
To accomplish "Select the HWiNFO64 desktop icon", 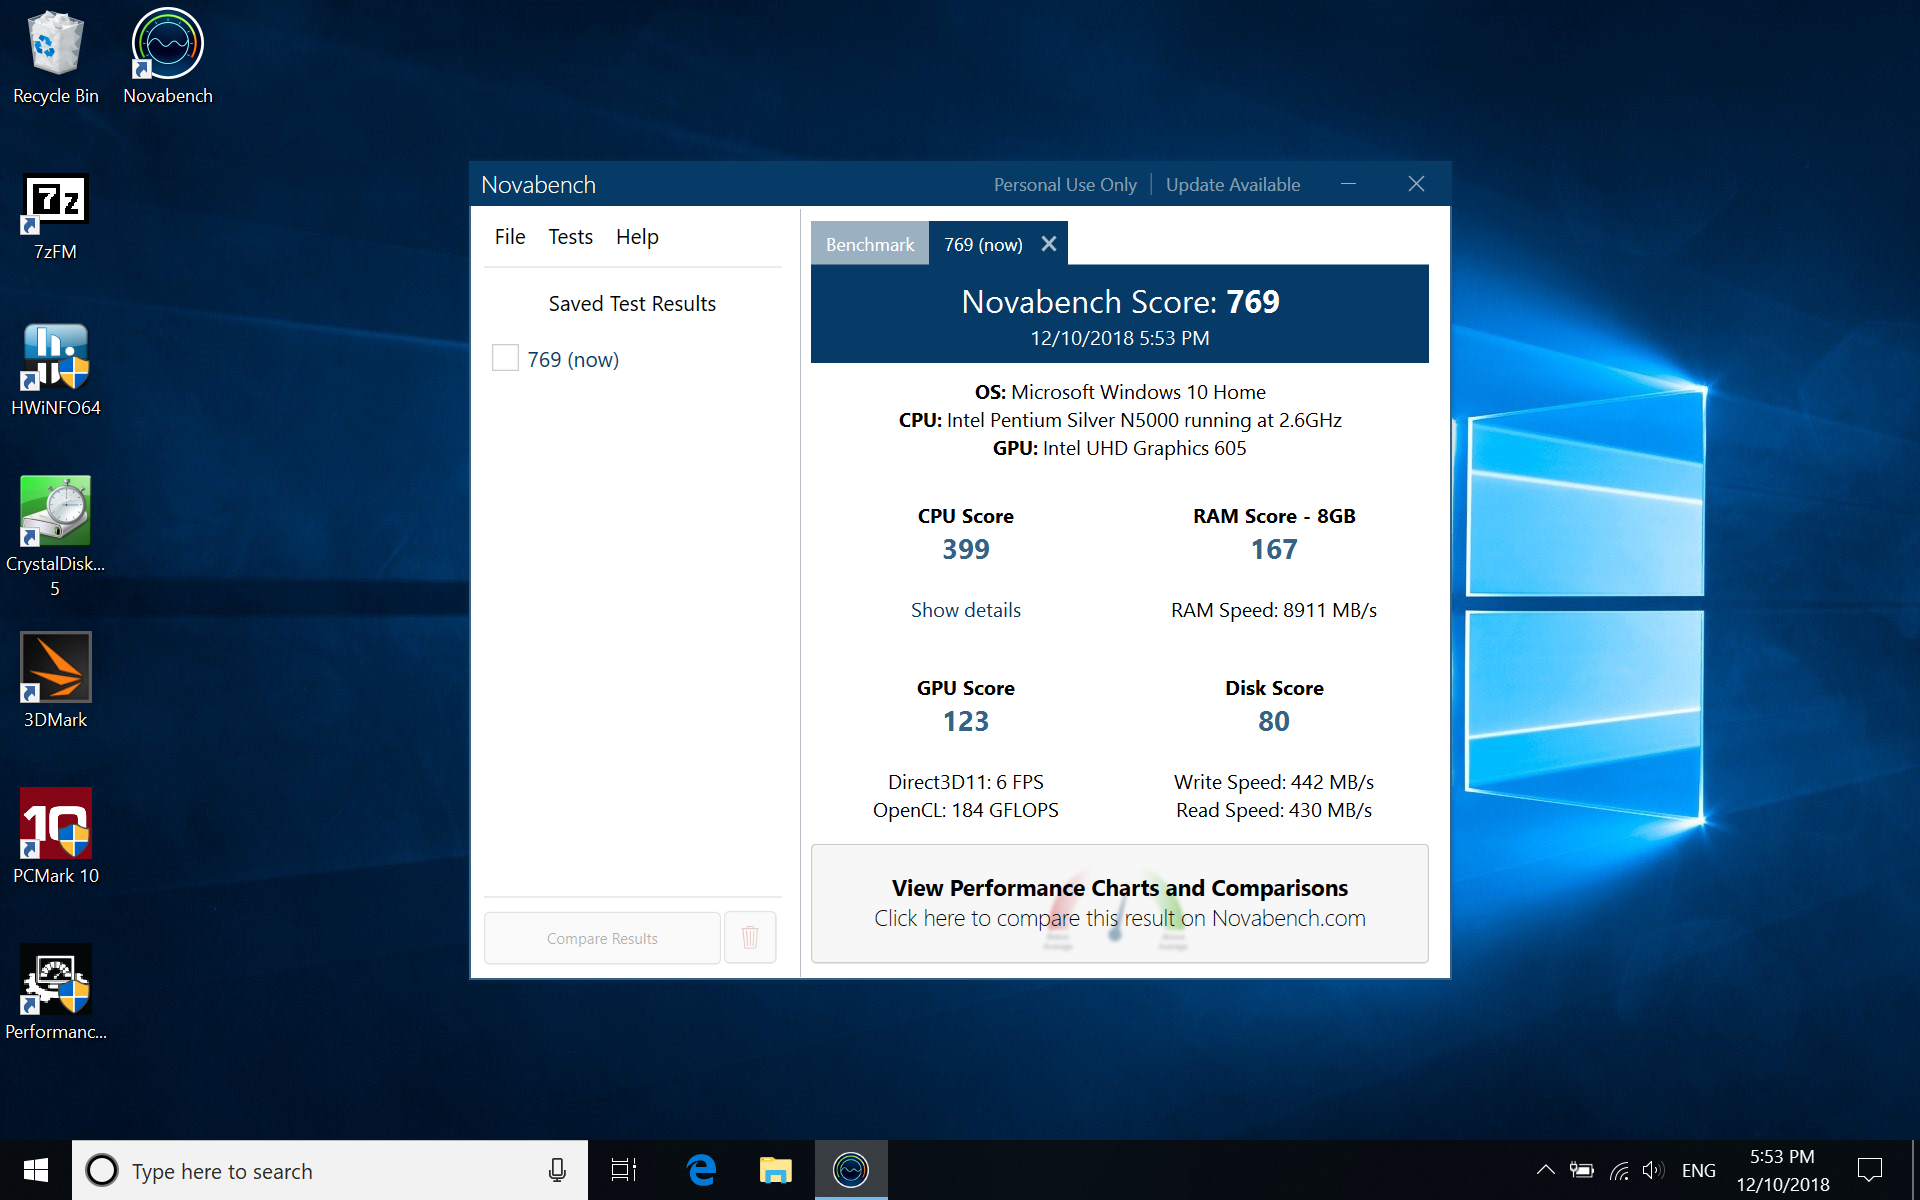I will 56,372.
